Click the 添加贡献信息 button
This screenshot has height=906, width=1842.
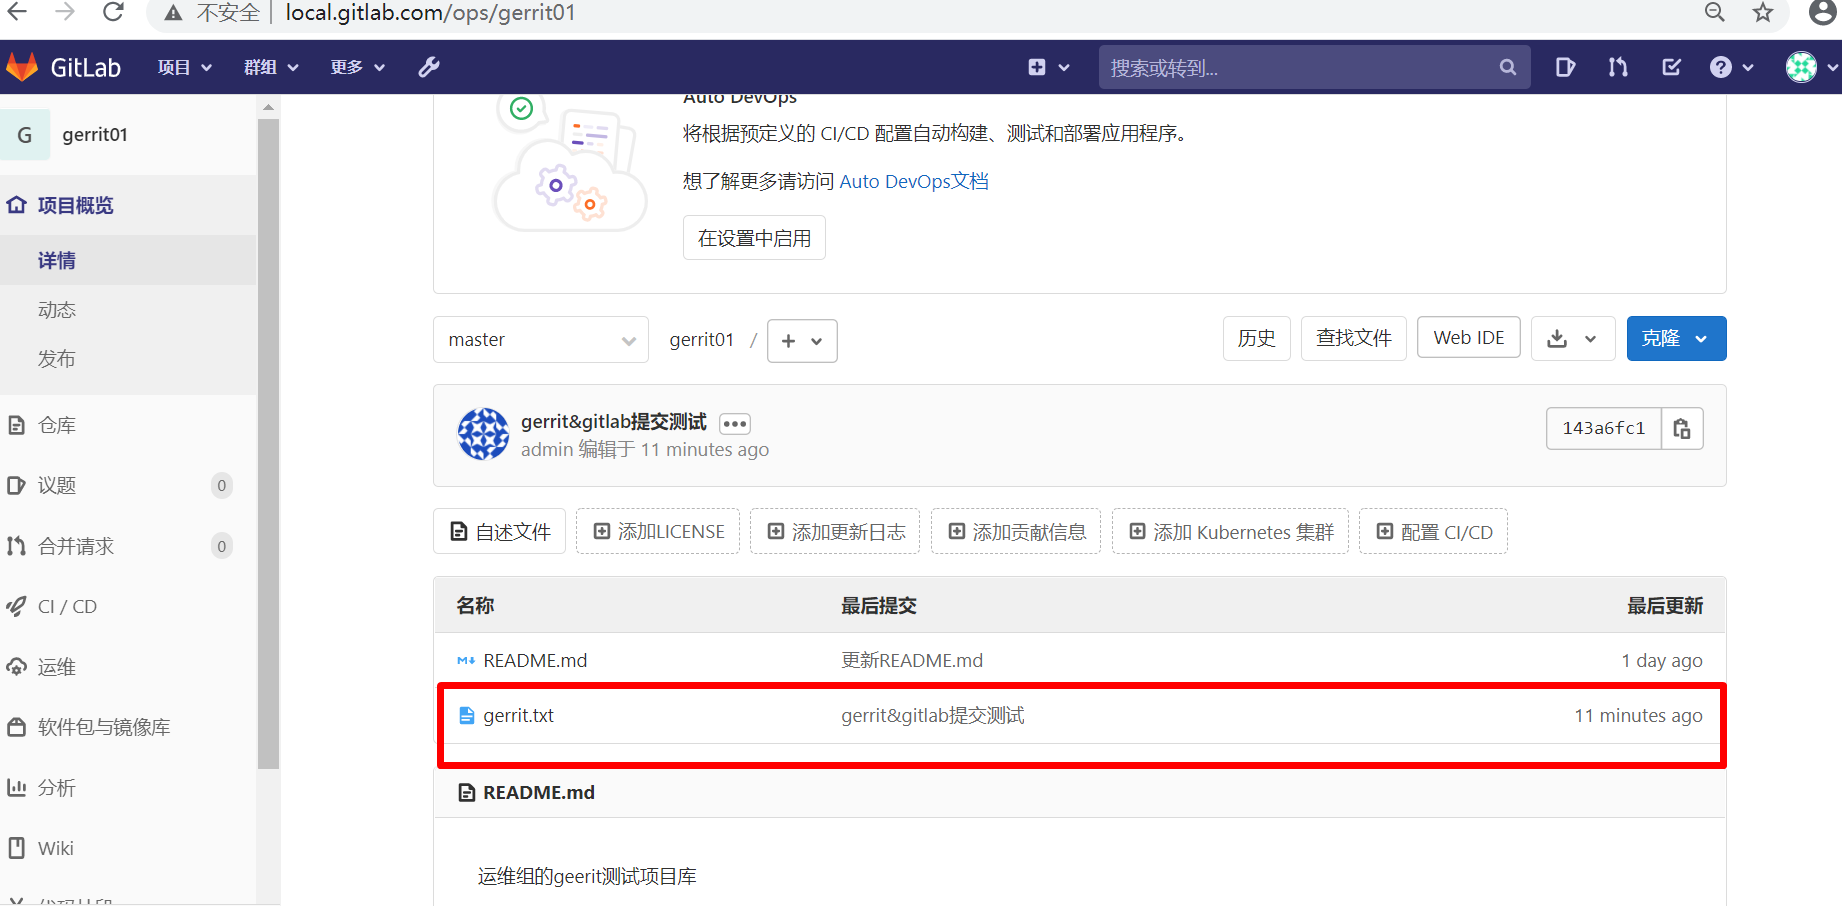pos(1016,531)
